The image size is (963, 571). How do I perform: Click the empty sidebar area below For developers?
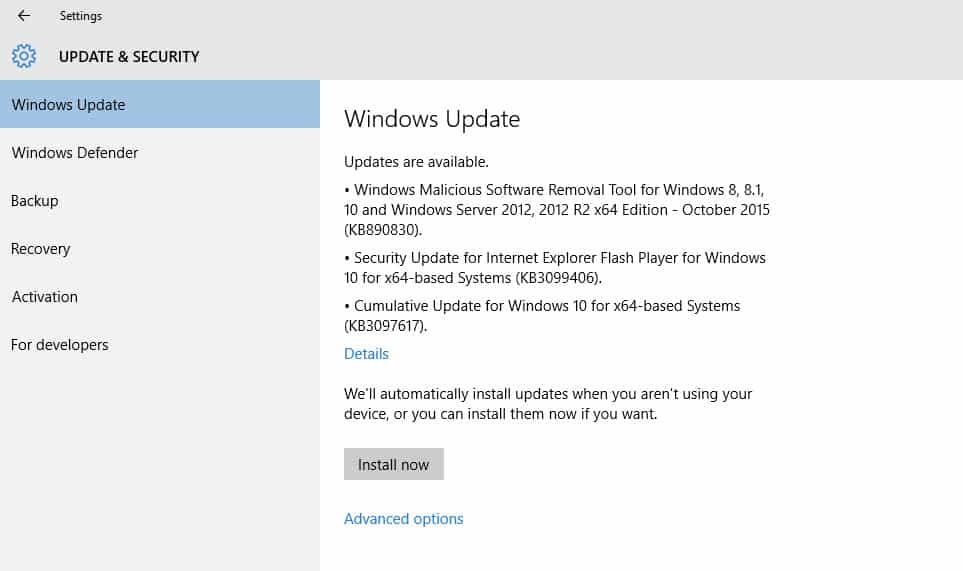160,460
